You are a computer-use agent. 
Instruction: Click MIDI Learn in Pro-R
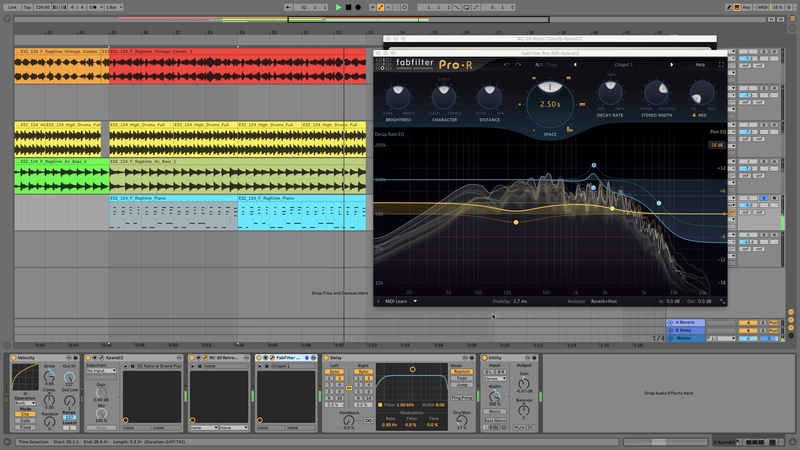pos(396,302)
